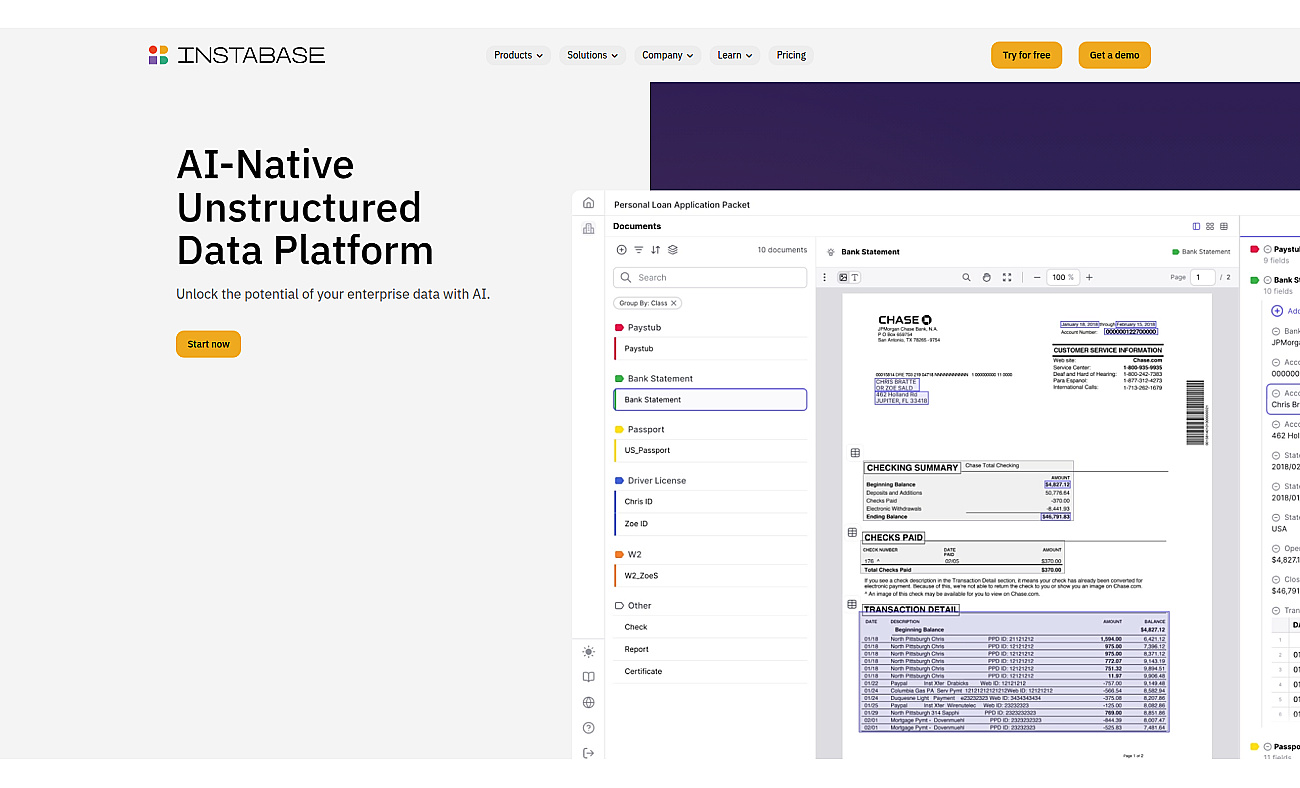This screenshot has width=1300, height=788.
Task: Click table icon beside Transaction Detail
Action: click(852, 604)
